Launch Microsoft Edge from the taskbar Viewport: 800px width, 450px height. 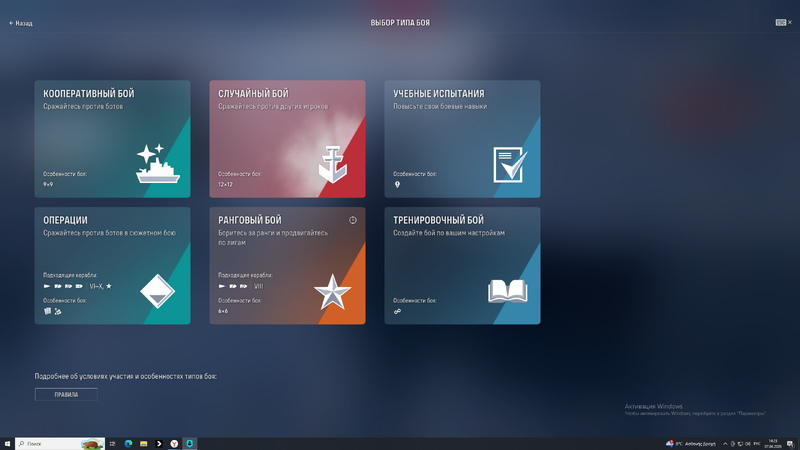[128, 444]
